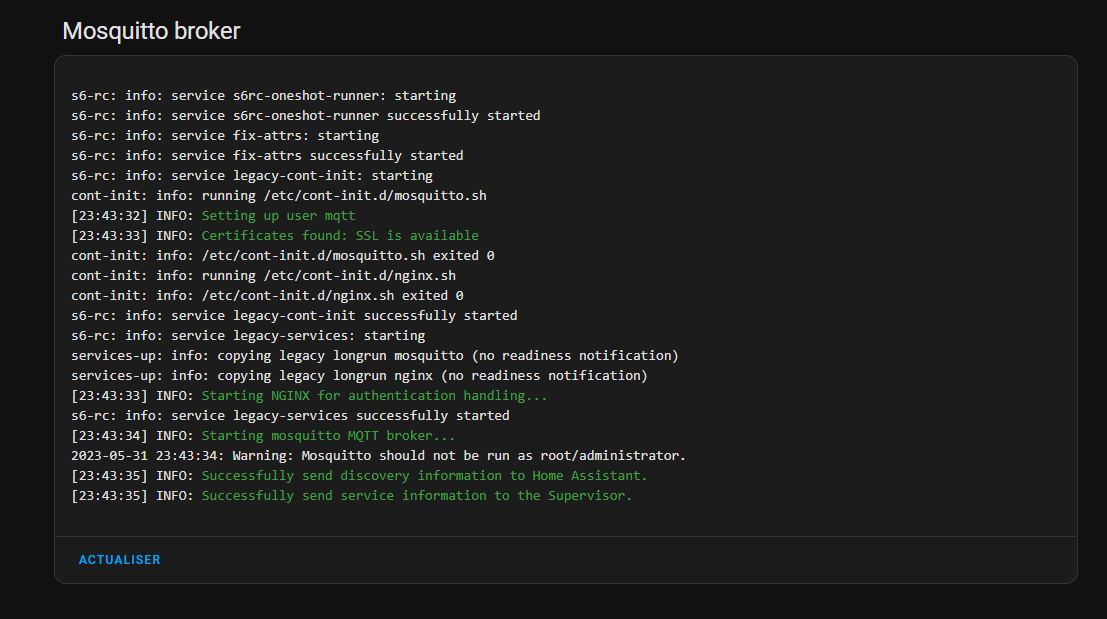
Task: Click the Mosquitto broker heading
Action: tap(151, 31)
